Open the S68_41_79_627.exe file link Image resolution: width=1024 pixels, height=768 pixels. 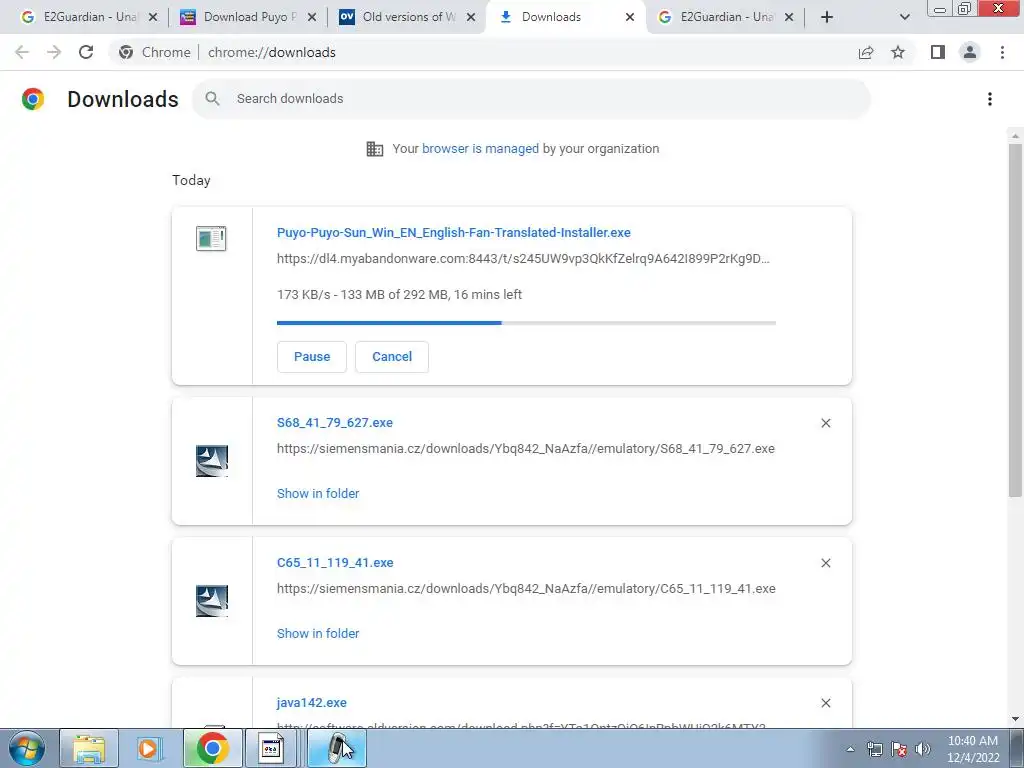pos(335,423)
